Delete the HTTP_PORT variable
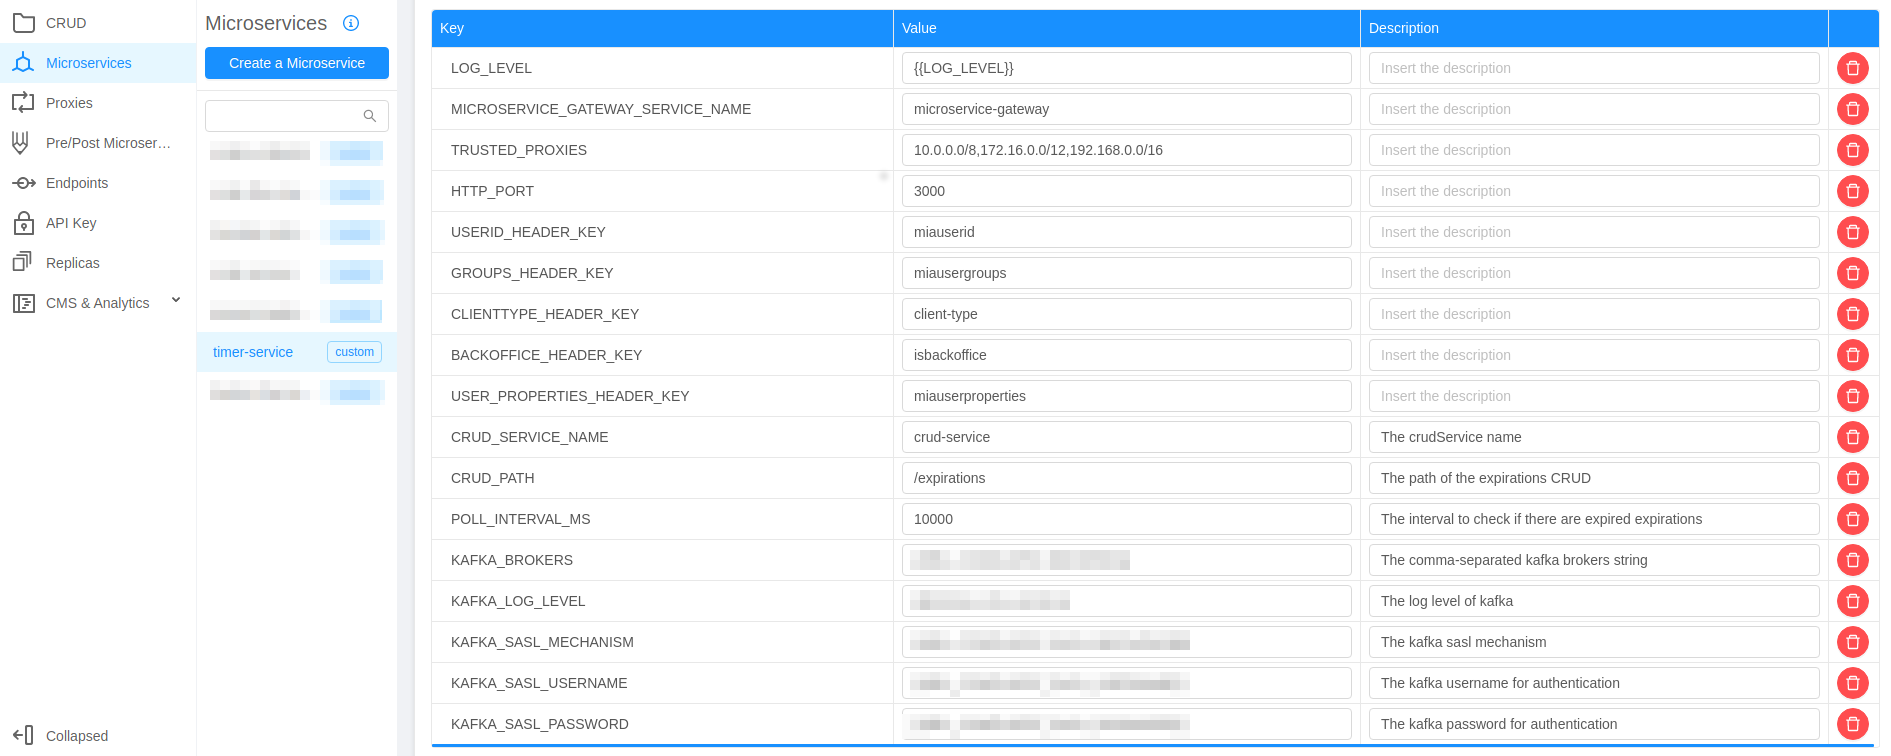 [1852, 191]
